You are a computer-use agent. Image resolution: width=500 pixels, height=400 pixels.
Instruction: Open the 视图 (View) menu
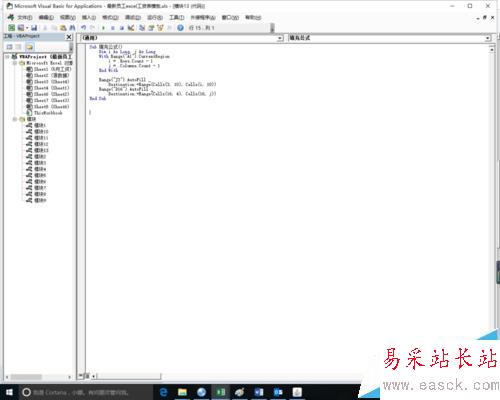[68, 17]
